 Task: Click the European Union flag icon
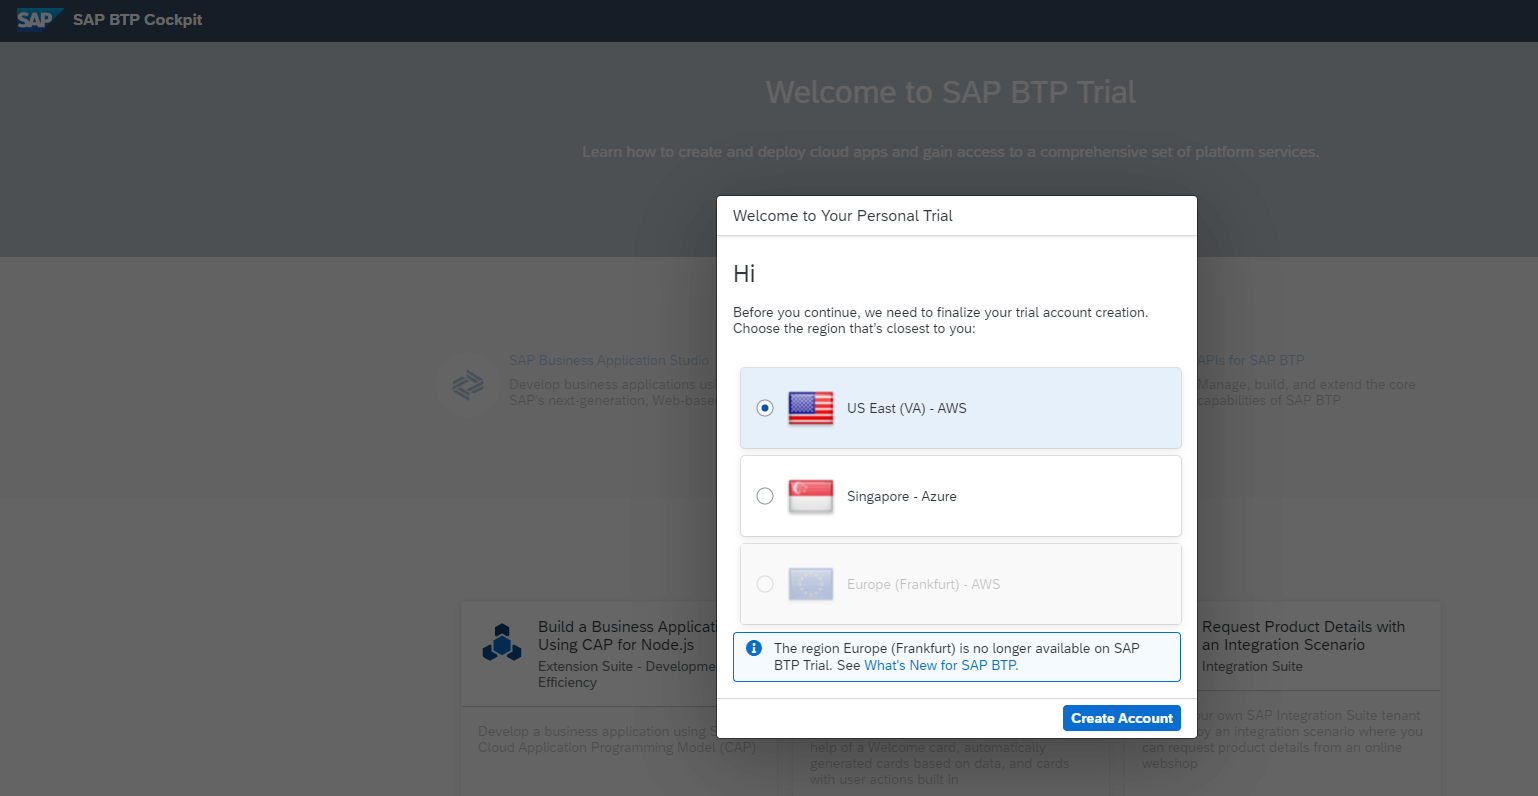[810, 584]
